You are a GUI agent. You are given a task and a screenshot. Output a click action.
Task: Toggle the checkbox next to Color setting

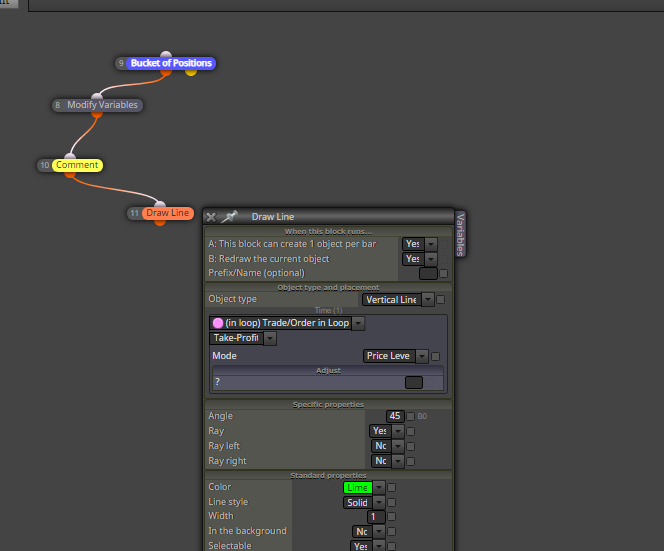pos(392,488)
